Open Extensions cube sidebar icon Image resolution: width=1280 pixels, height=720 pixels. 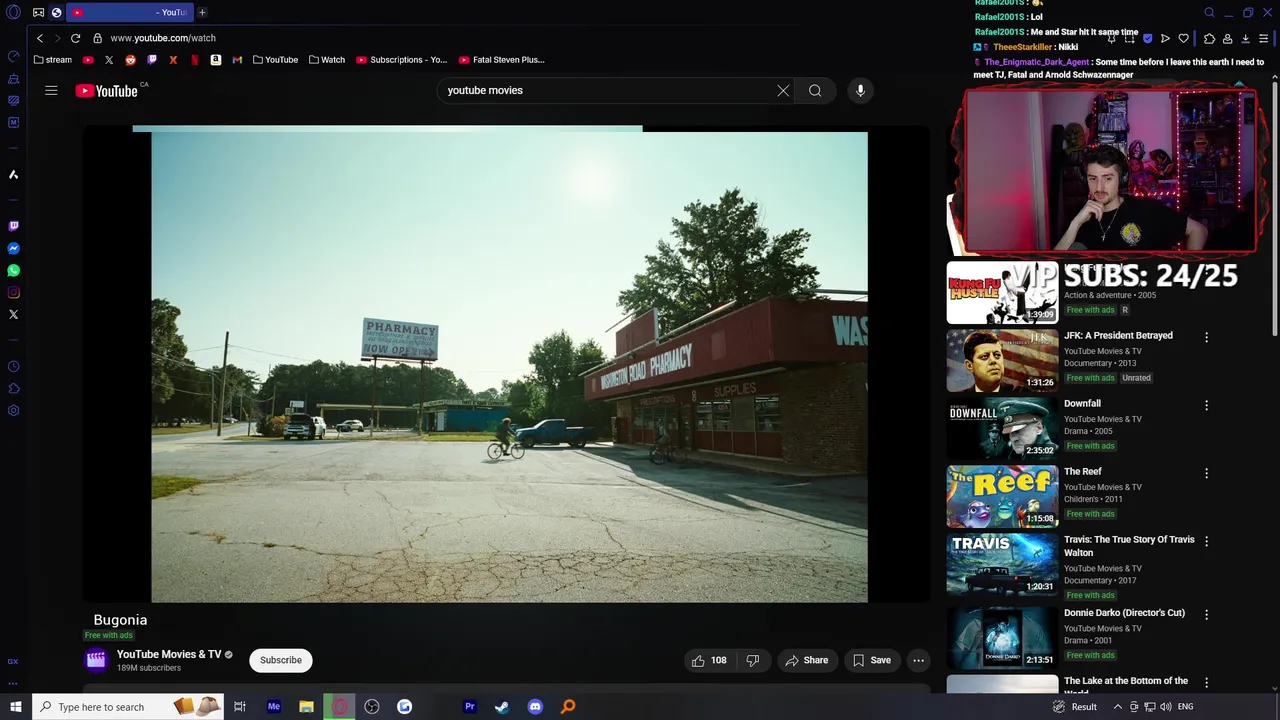coord(14,388)
